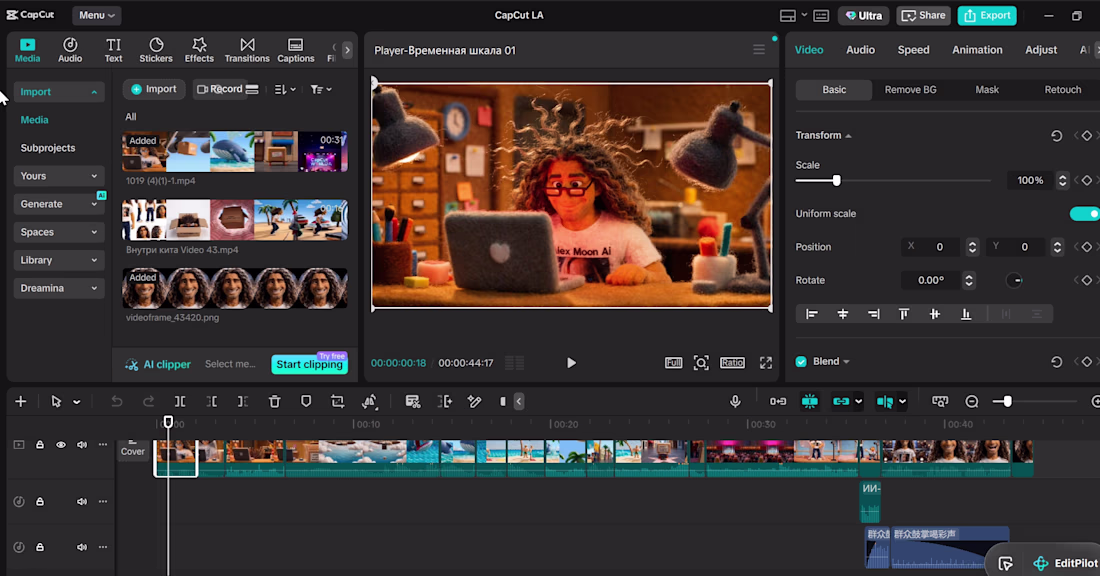The image size is (1100, 576).
Task: Click the Share button
Action: point(924,15)
